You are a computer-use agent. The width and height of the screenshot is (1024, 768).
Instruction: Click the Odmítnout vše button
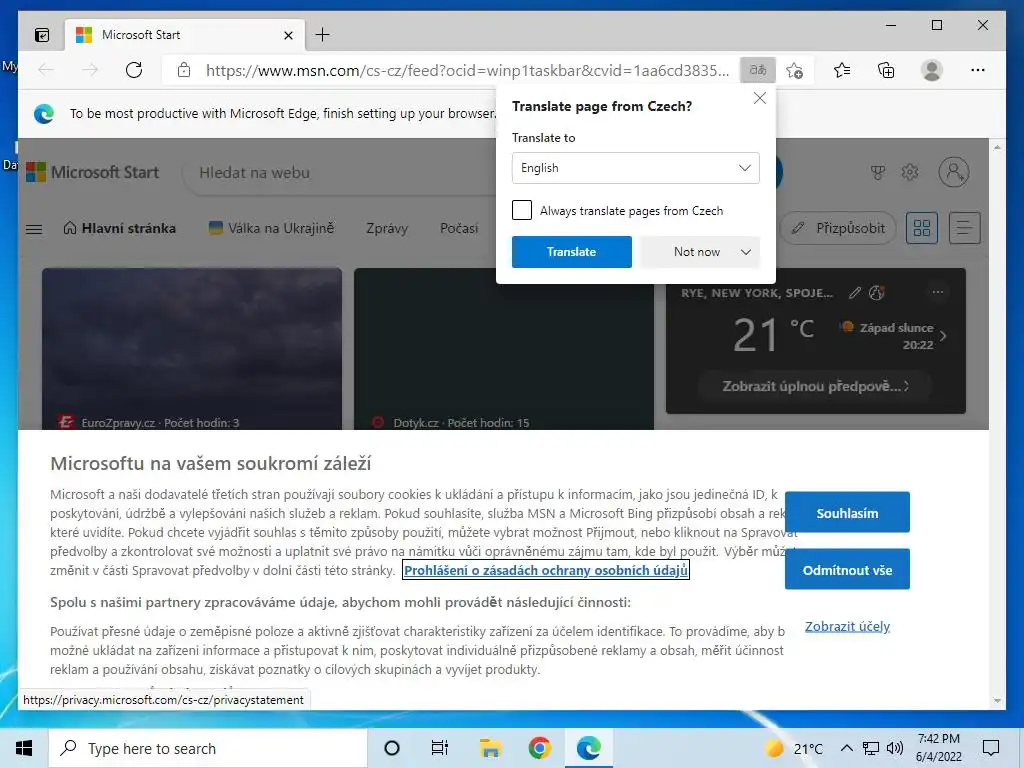(x=847, y=569)
